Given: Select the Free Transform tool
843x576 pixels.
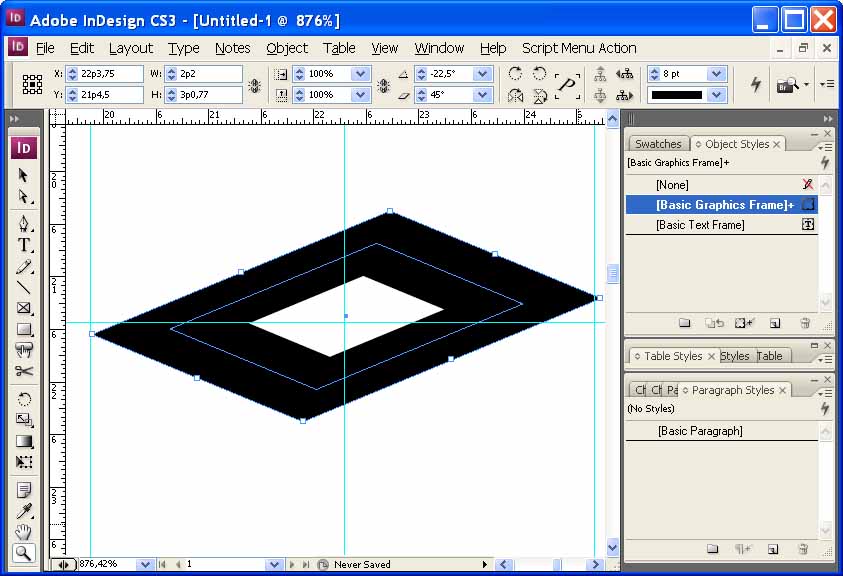Looking at the screenshot, I should click(x=23, y=462).
